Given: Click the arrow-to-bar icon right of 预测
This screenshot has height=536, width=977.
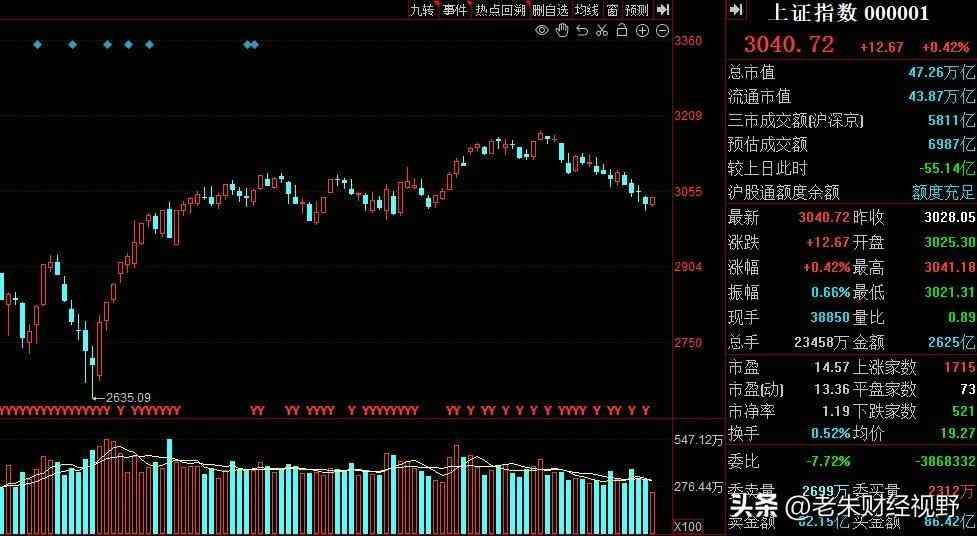Looking at the screenshot, I should (x=664, y=10).
